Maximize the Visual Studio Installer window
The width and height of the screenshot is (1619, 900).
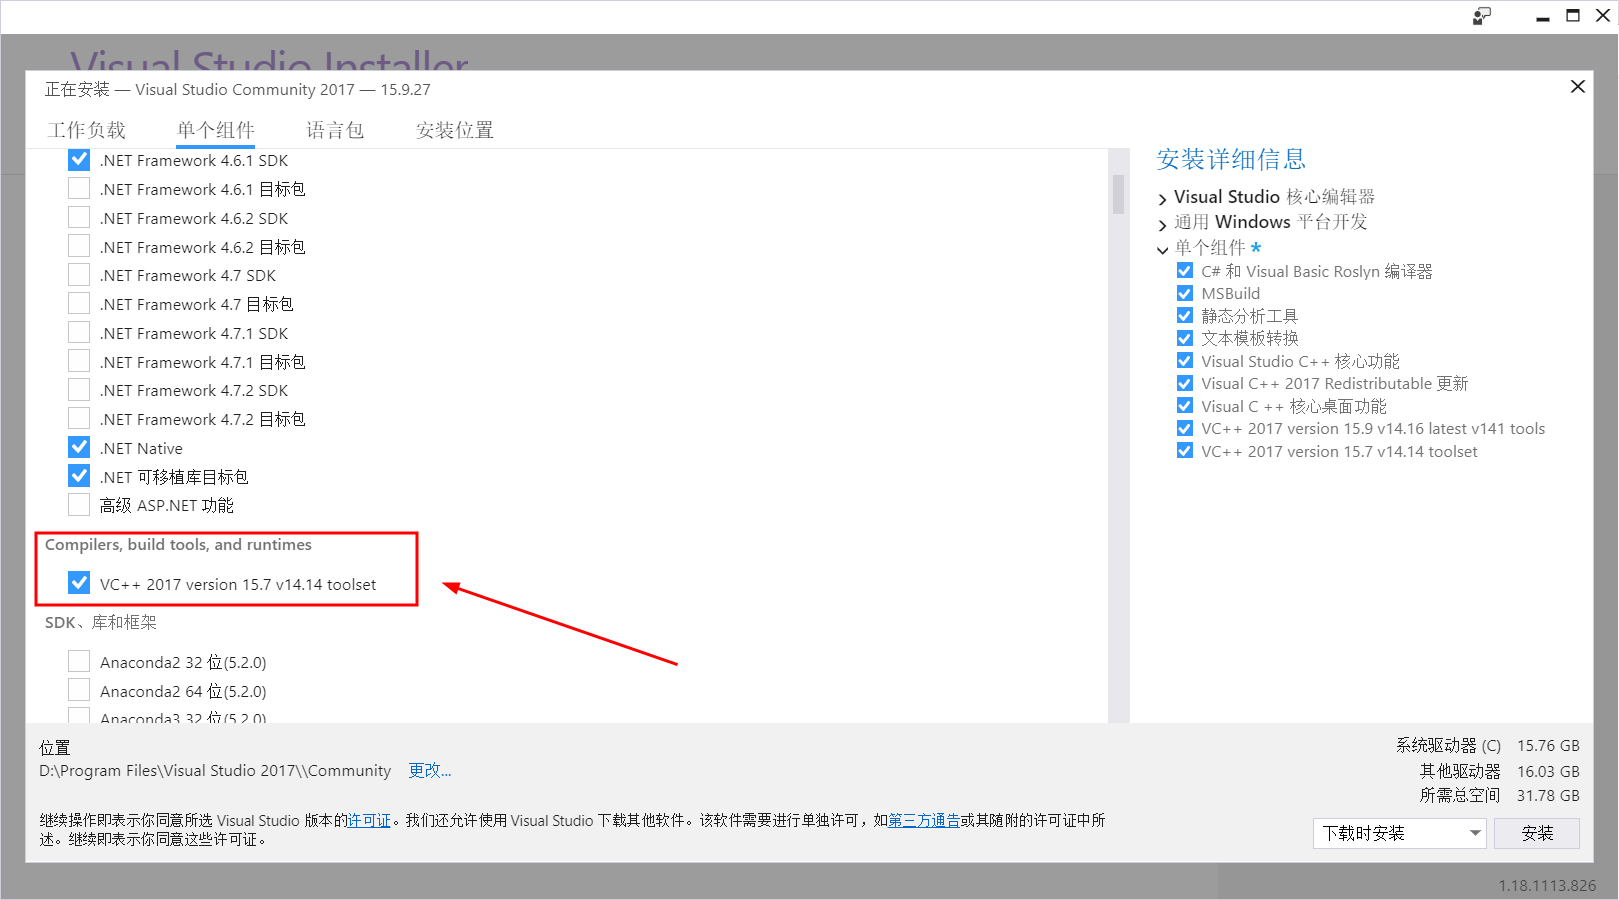1573,16
